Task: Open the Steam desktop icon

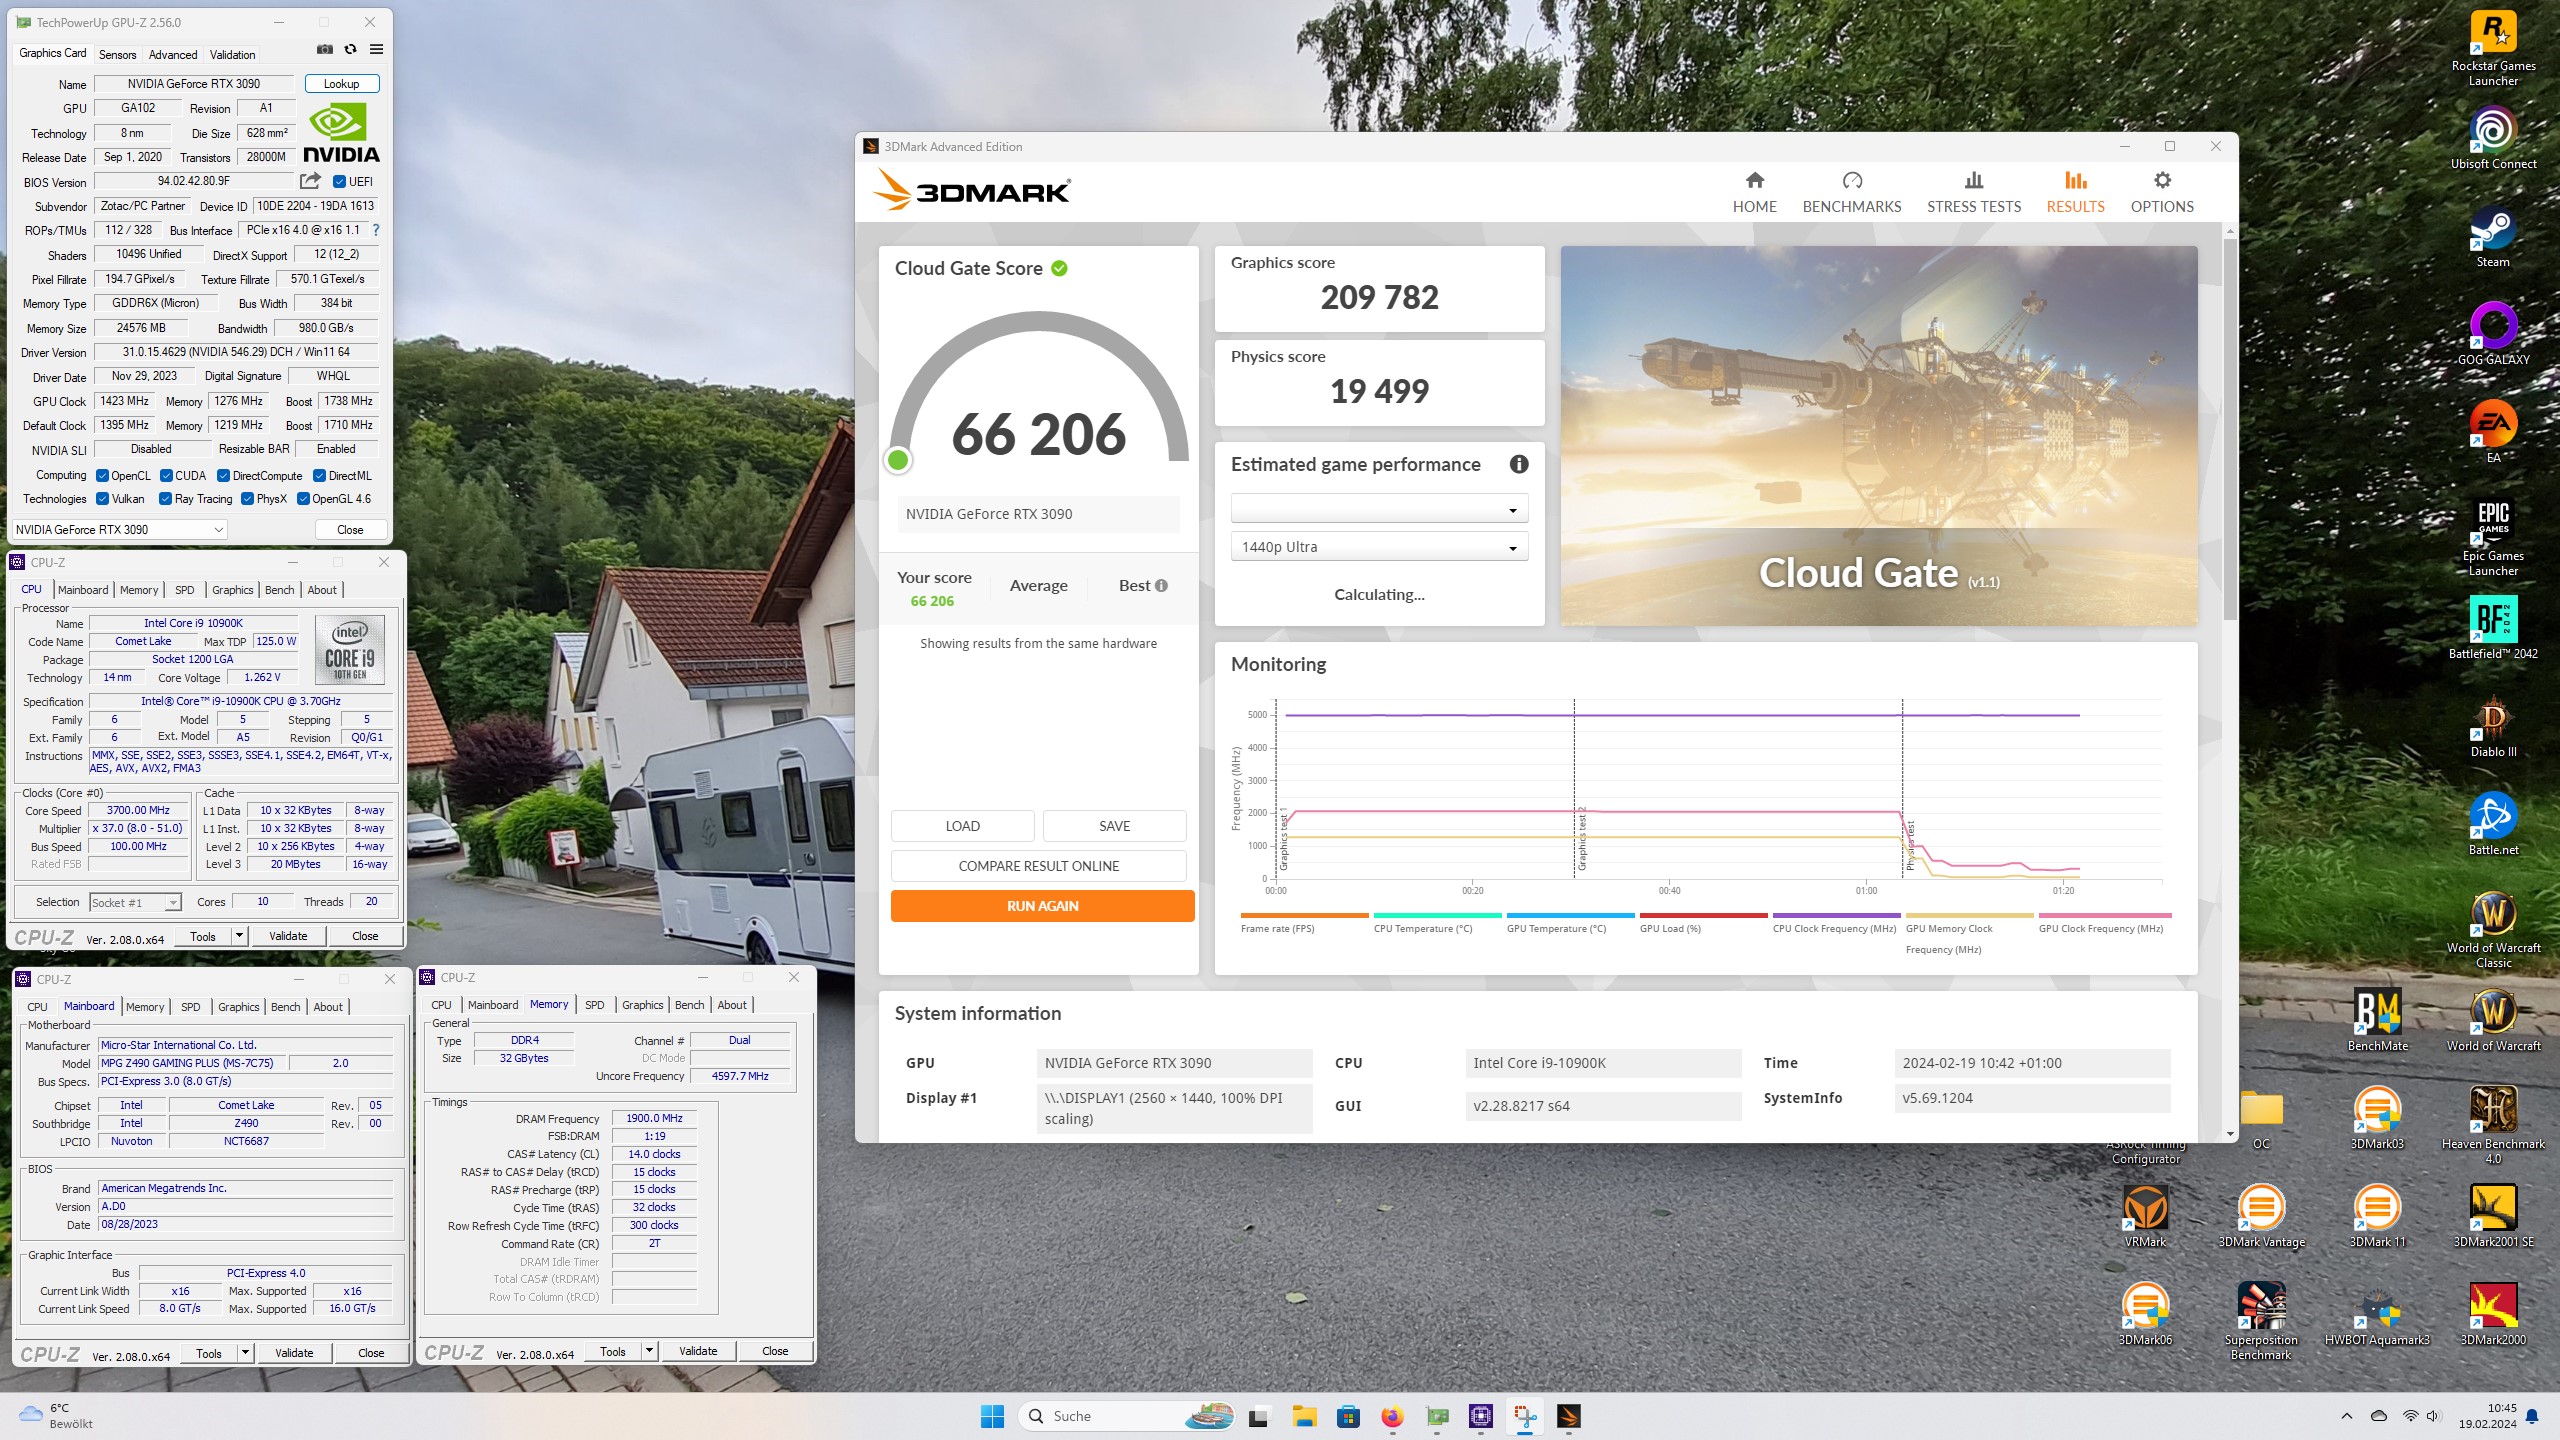Action: coord(2493,237)
